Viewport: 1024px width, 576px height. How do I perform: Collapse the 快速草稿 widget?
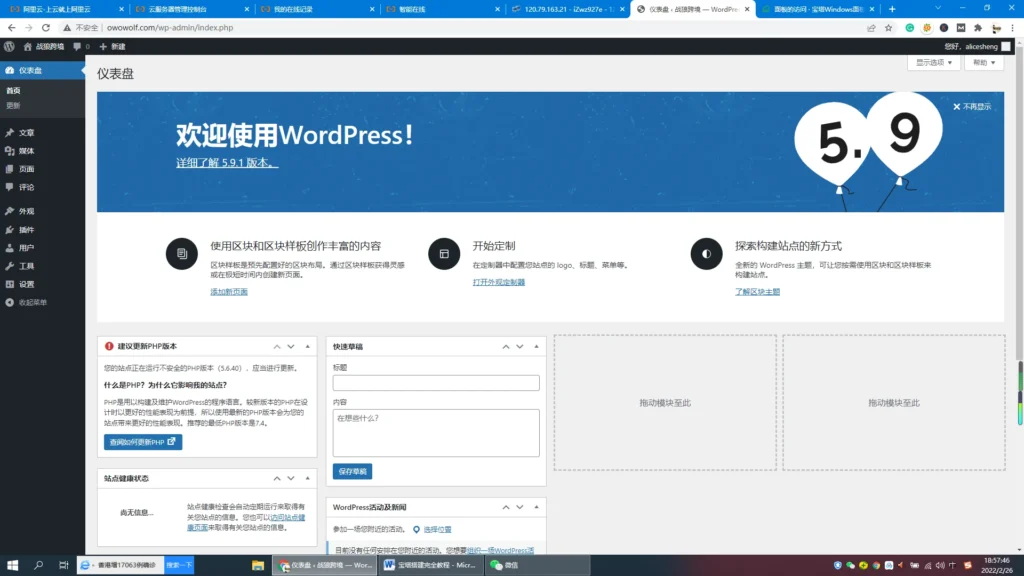[x=536, y=347]
